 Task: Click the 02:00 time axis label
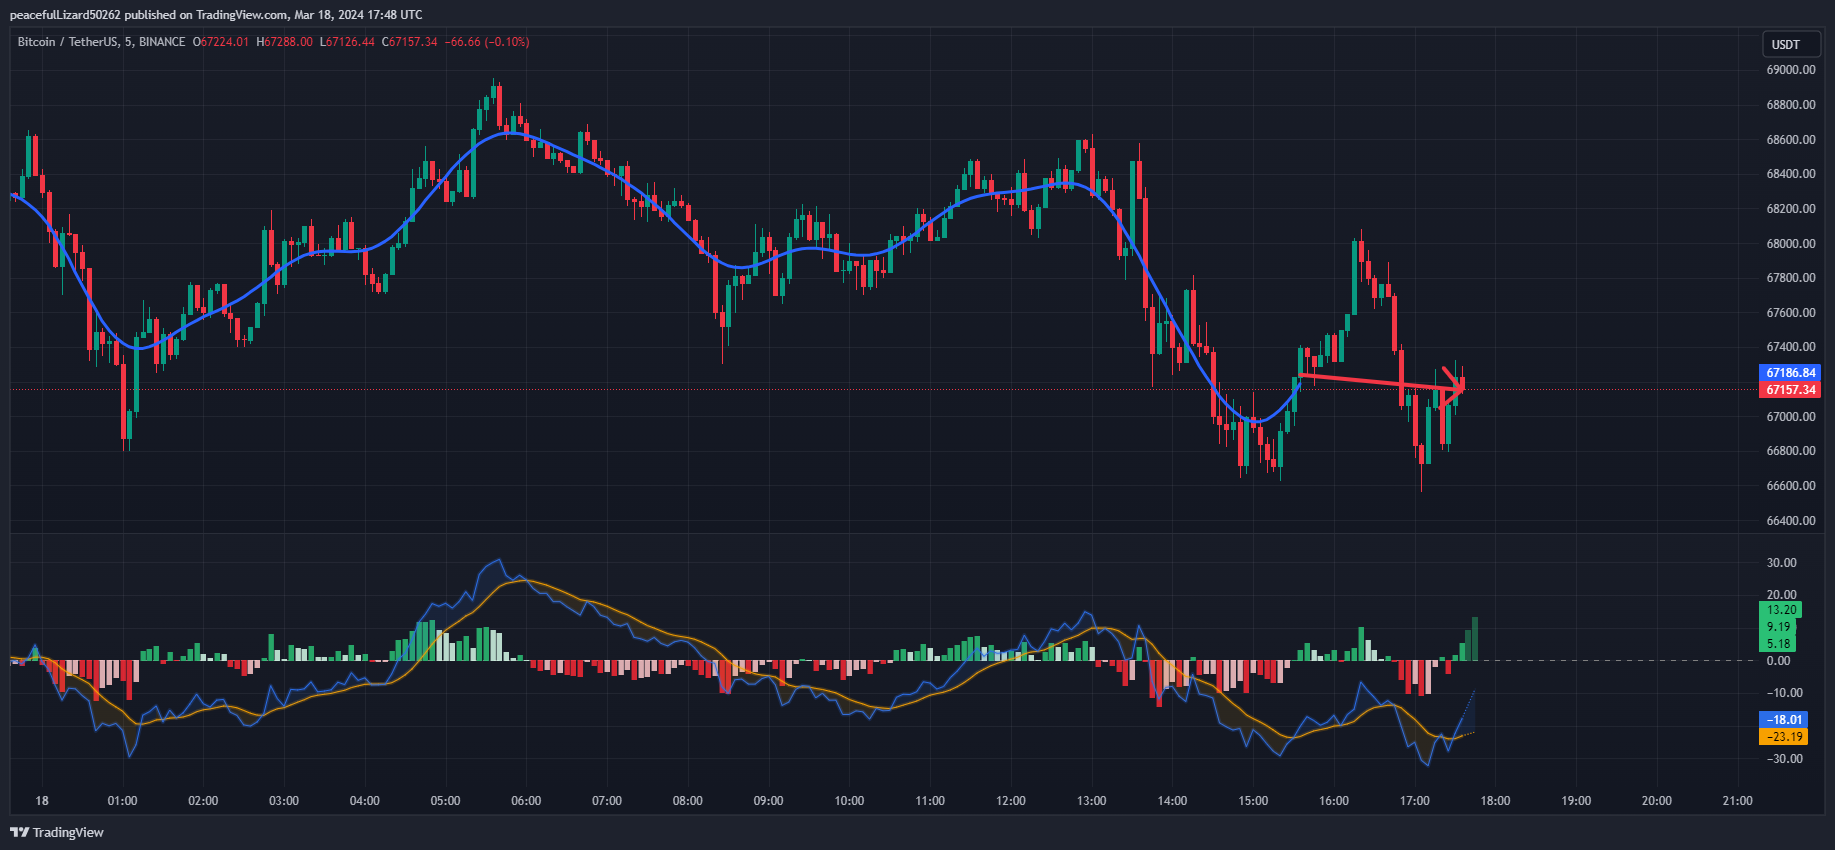click(203, 801)
